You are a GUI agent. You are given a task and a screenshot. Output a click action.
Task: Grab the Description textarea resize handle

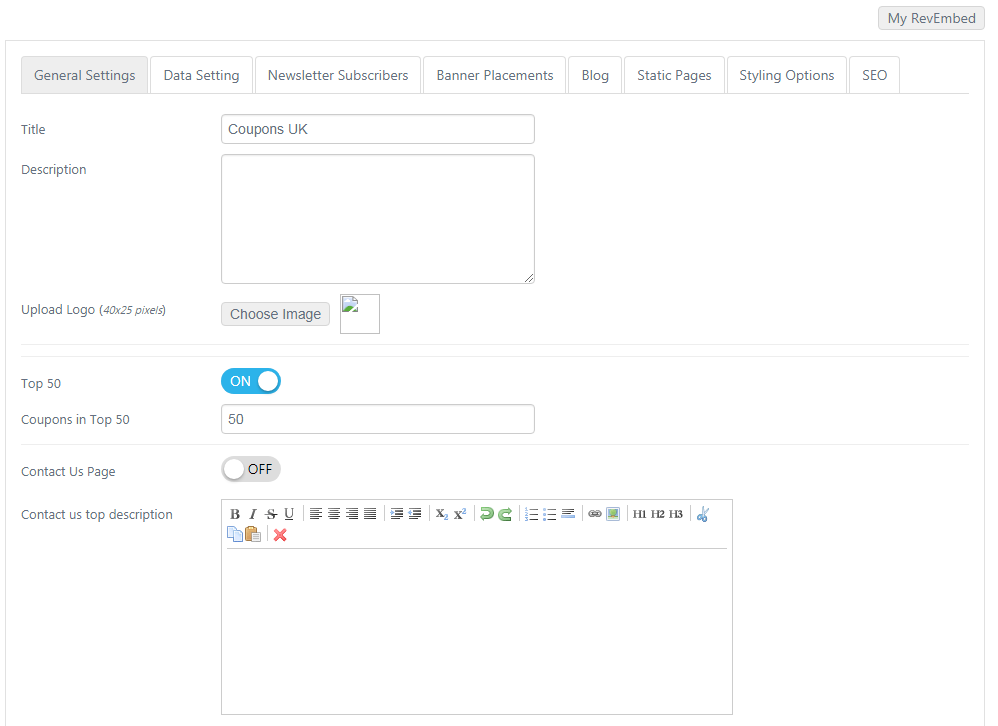529,278
